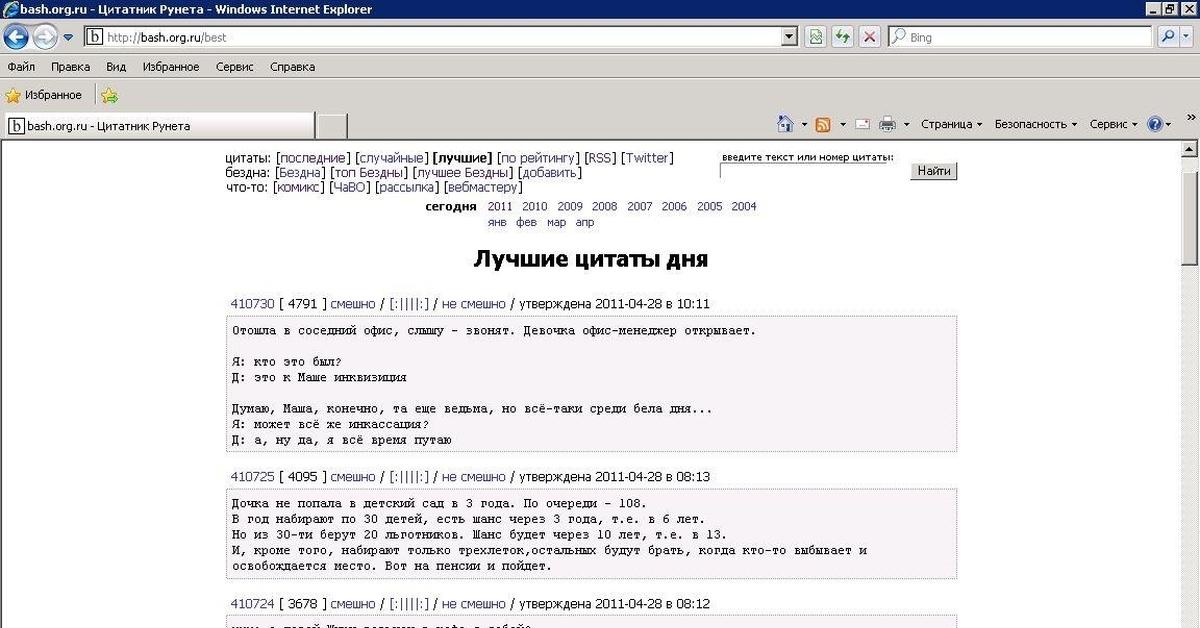Open the Правка menu

click(x=70, y=67)
